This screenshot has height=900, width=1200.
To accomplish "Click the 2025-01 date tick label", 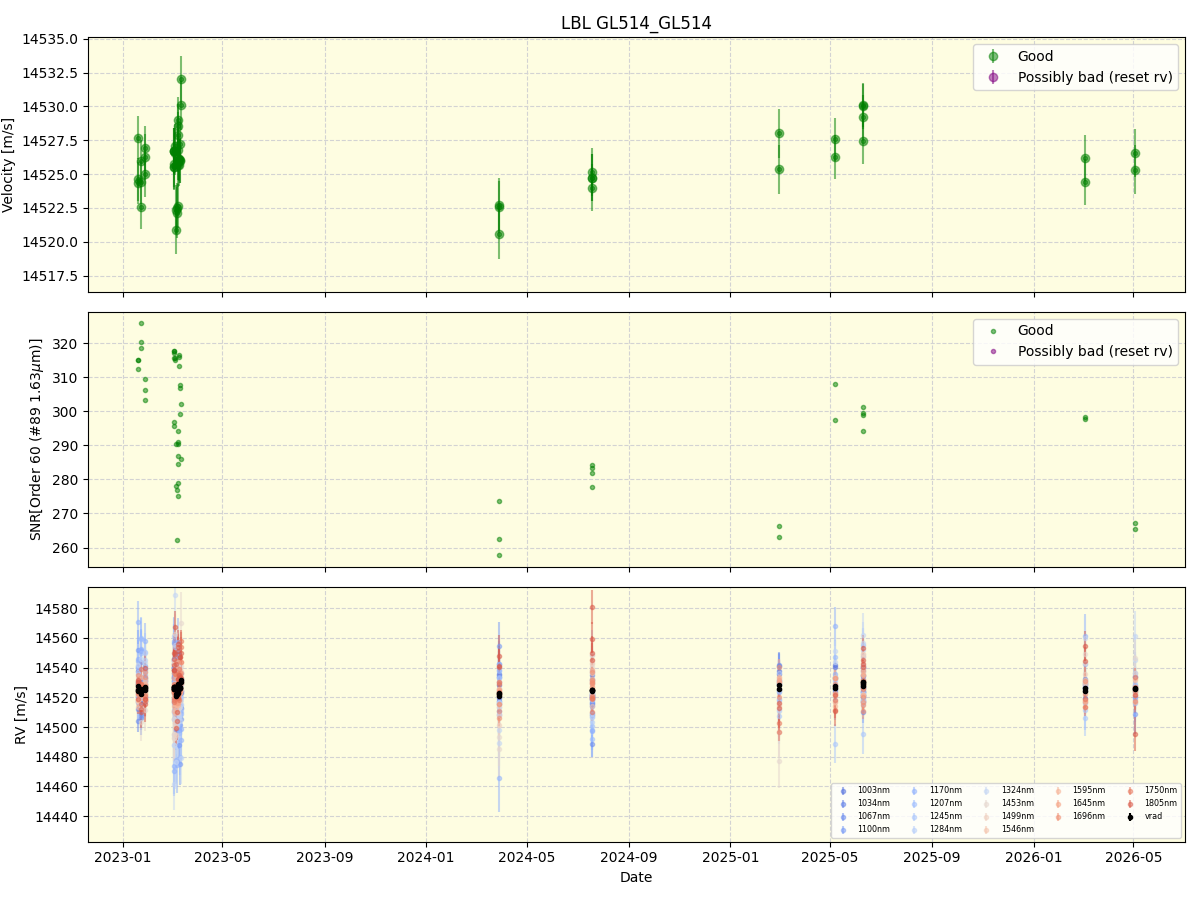I will [731, 857].
